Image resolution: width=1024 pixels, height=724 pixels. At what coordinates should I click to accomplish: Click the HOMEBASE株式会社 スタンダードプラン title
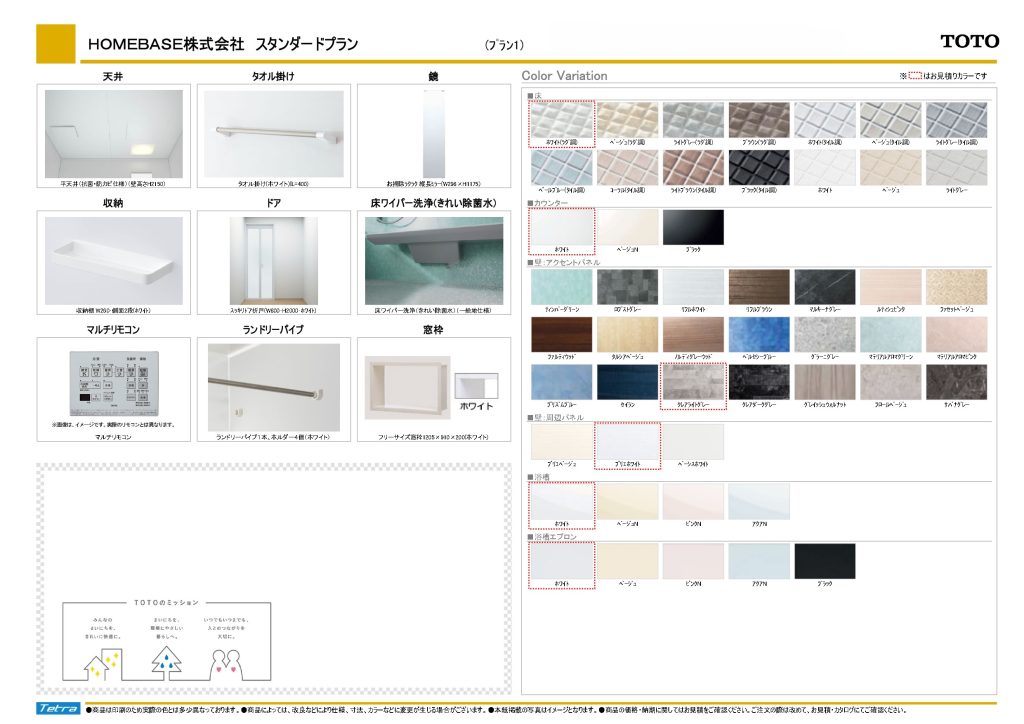tap(223, 44)
